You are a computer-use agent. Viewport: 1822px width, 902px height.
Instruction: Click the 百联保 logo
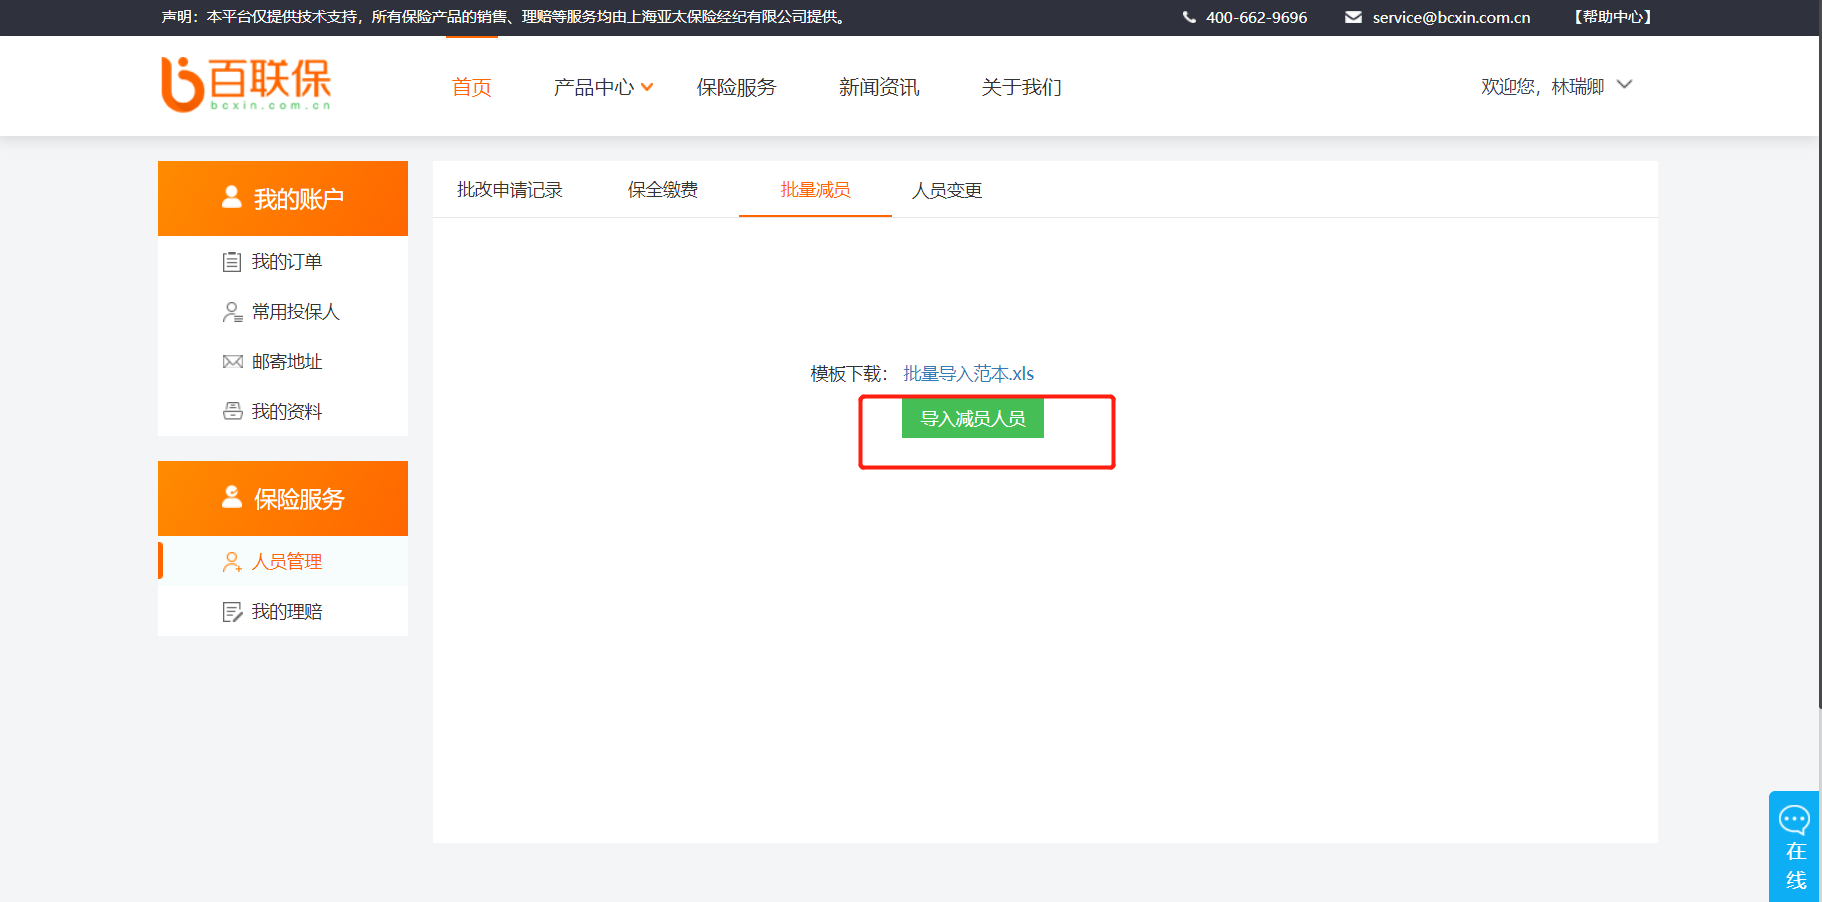click(x=246, y=84)
